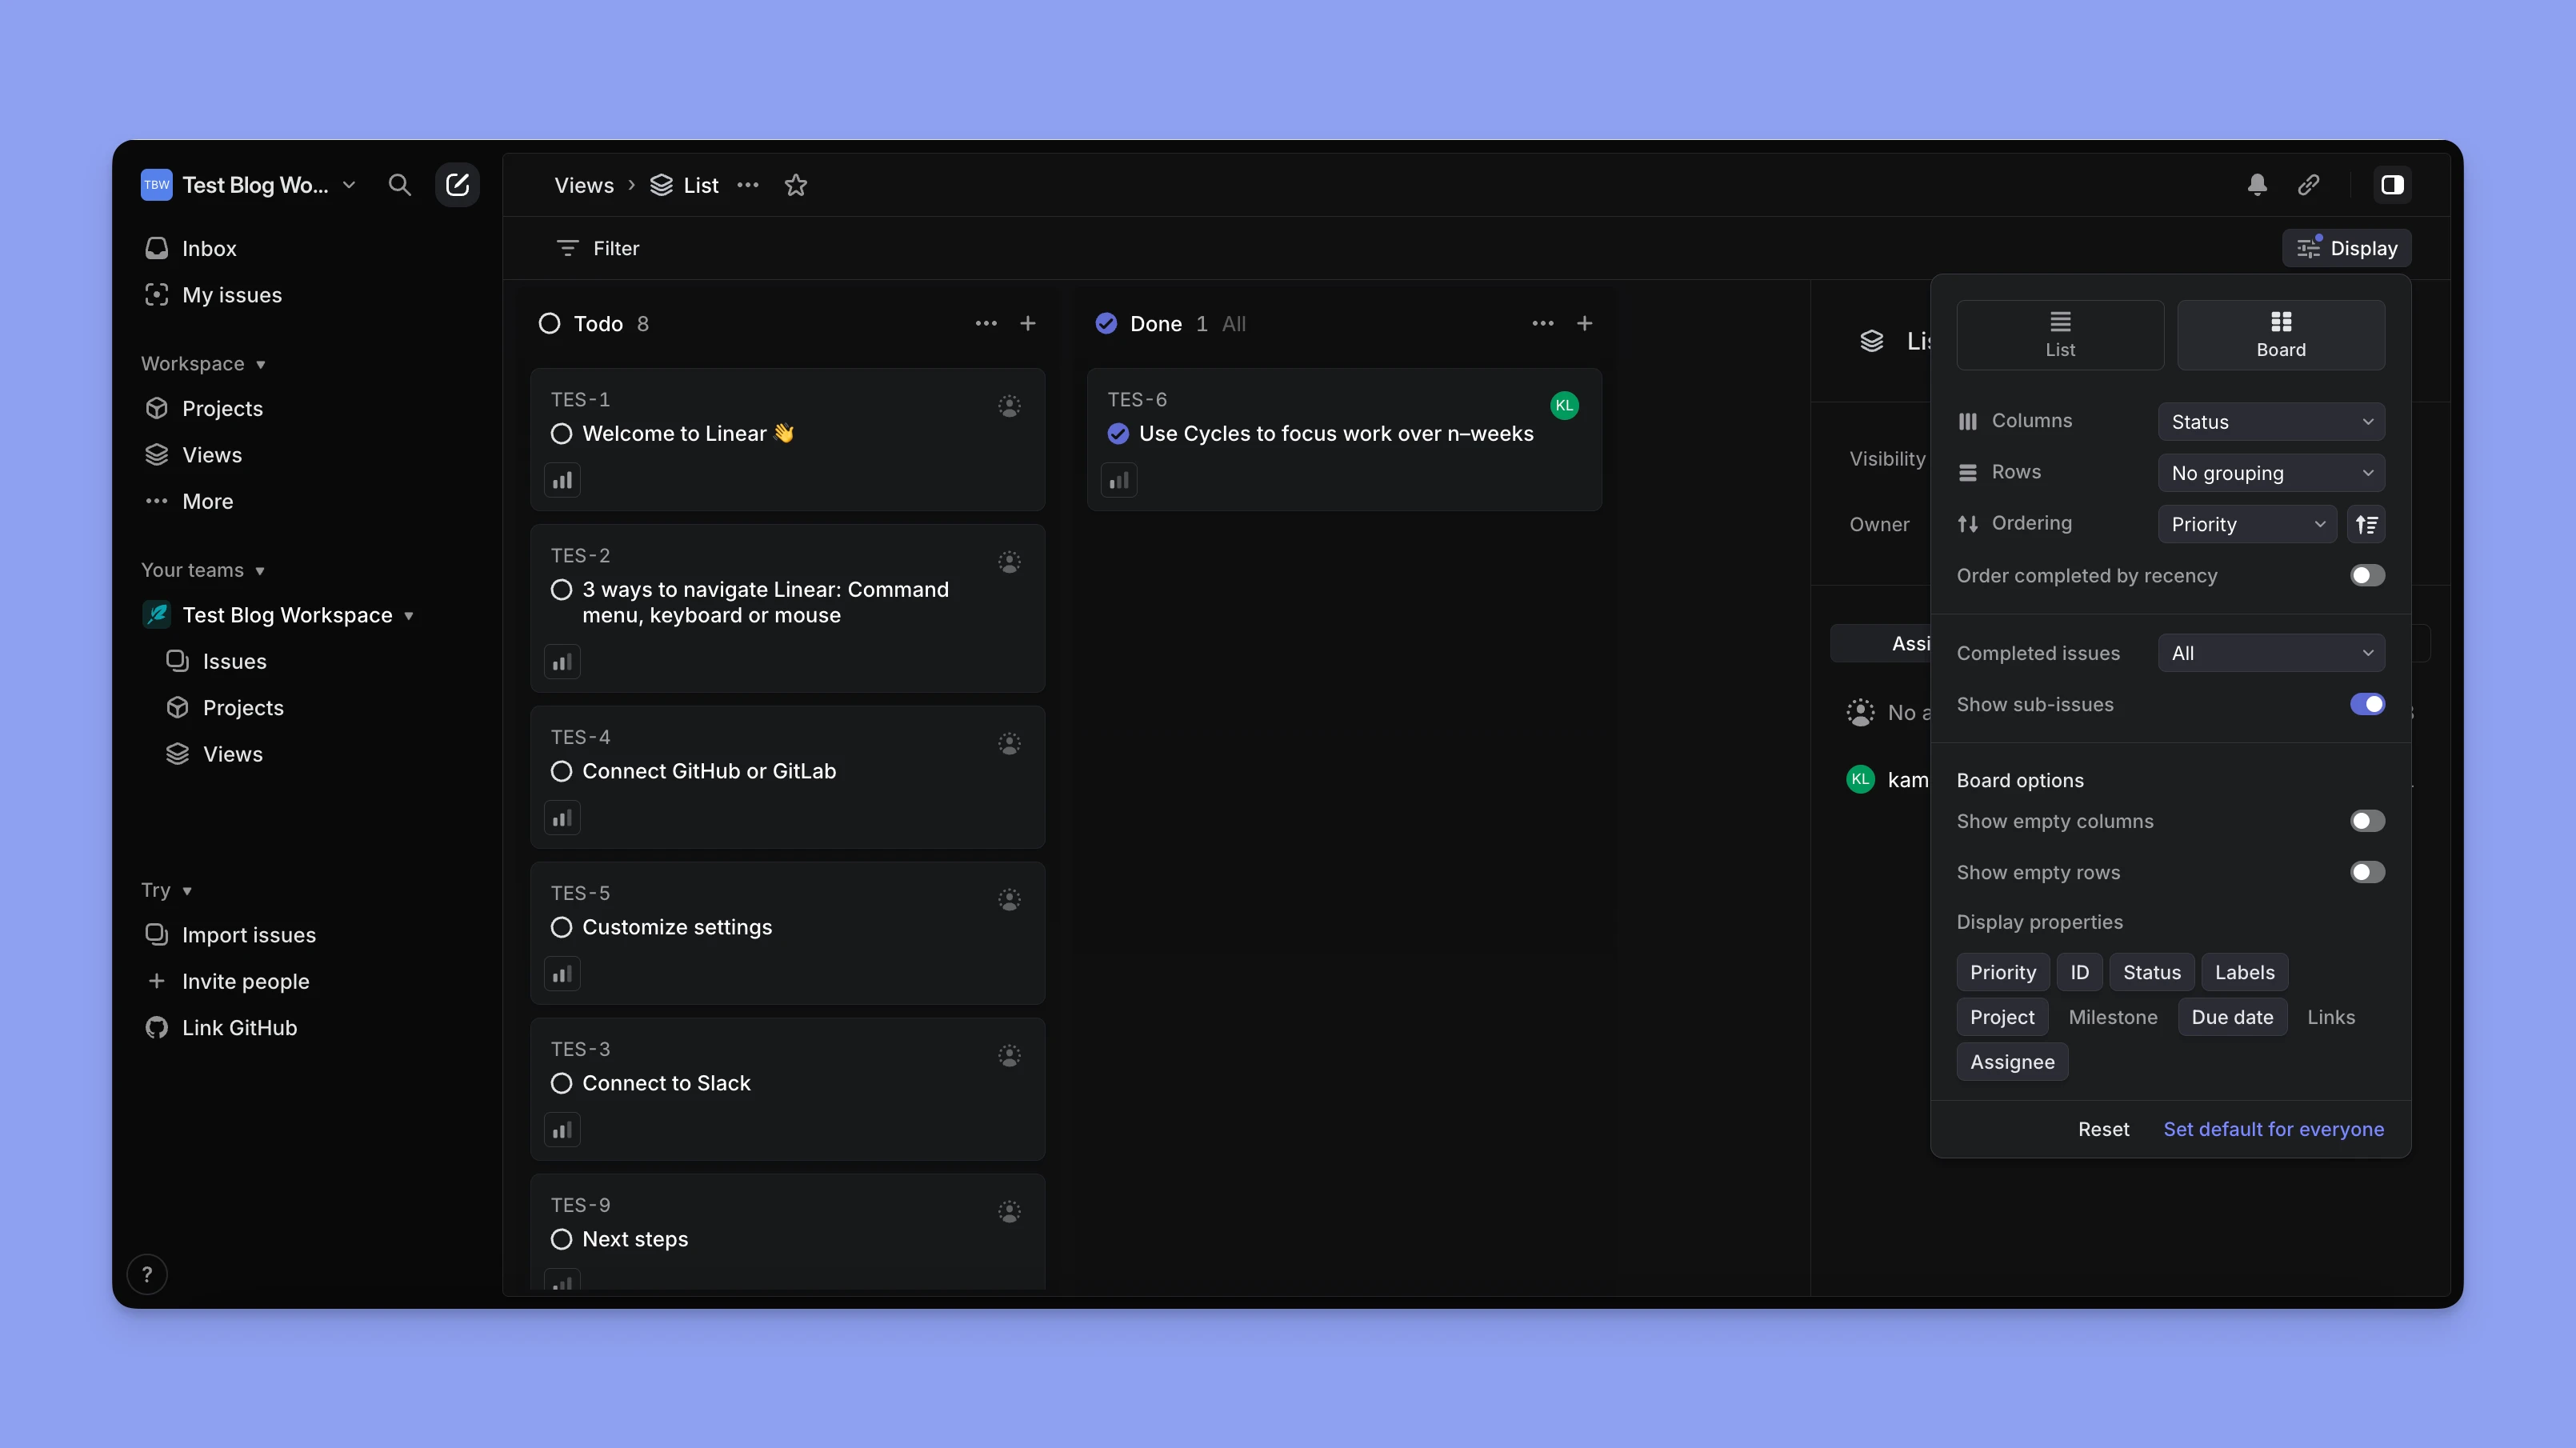Open the help question mark icon

pos(148,1273)
